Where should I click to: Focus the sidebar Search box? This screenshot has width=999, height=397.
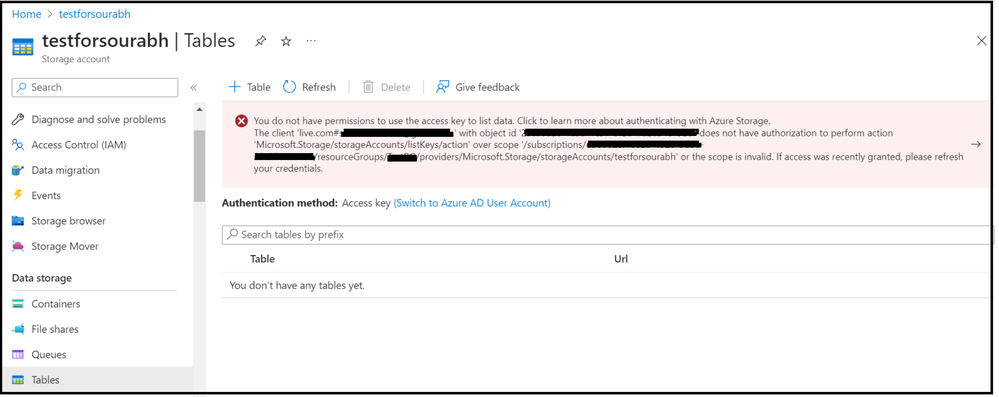(x=95, y=87)
